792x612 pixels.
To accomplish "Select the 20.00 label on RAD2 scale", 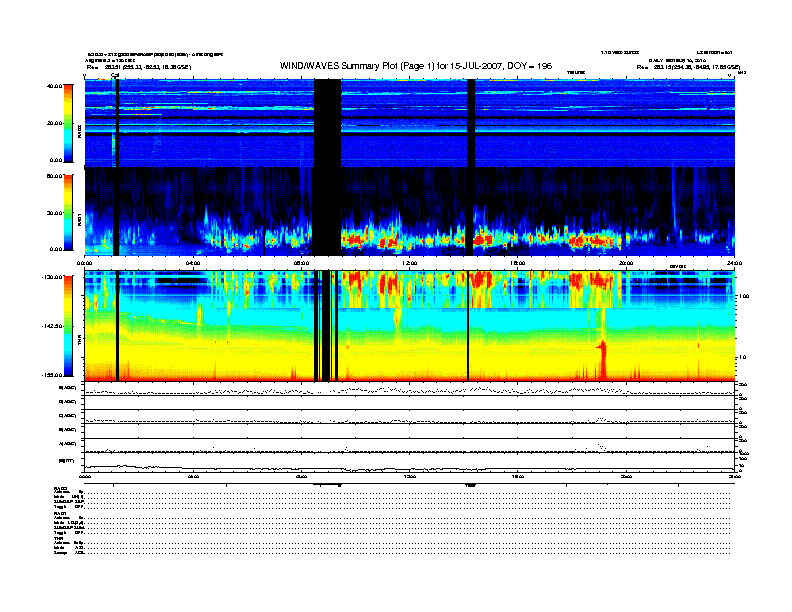I will (55, 123).
